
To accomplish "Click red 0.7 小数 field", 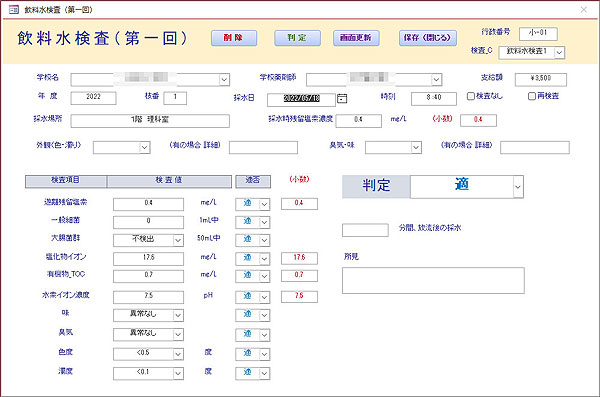I will pyautogui.click(x=299, y=276).
